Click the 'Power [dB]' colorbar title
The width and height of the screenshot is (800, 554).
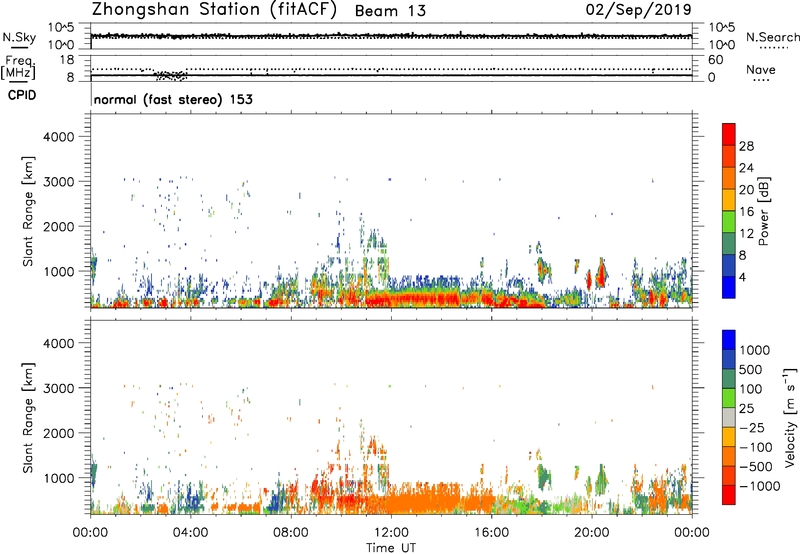(764, 211)
